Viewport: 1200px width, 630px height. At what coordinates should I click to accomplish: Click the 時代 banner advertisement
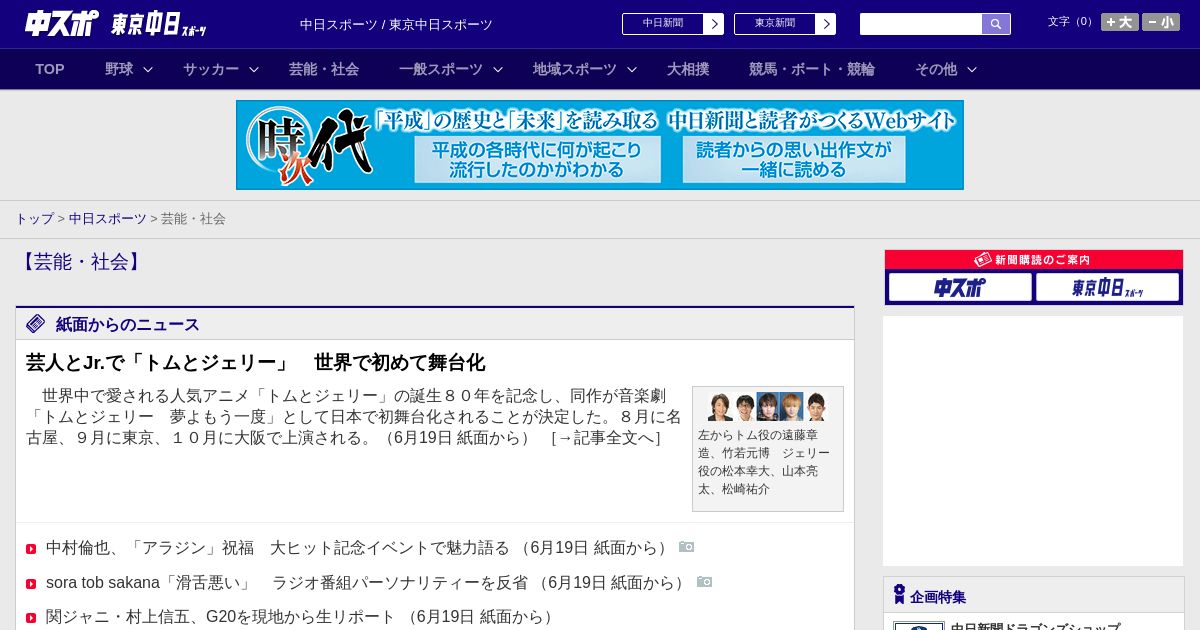click(600, 145)
